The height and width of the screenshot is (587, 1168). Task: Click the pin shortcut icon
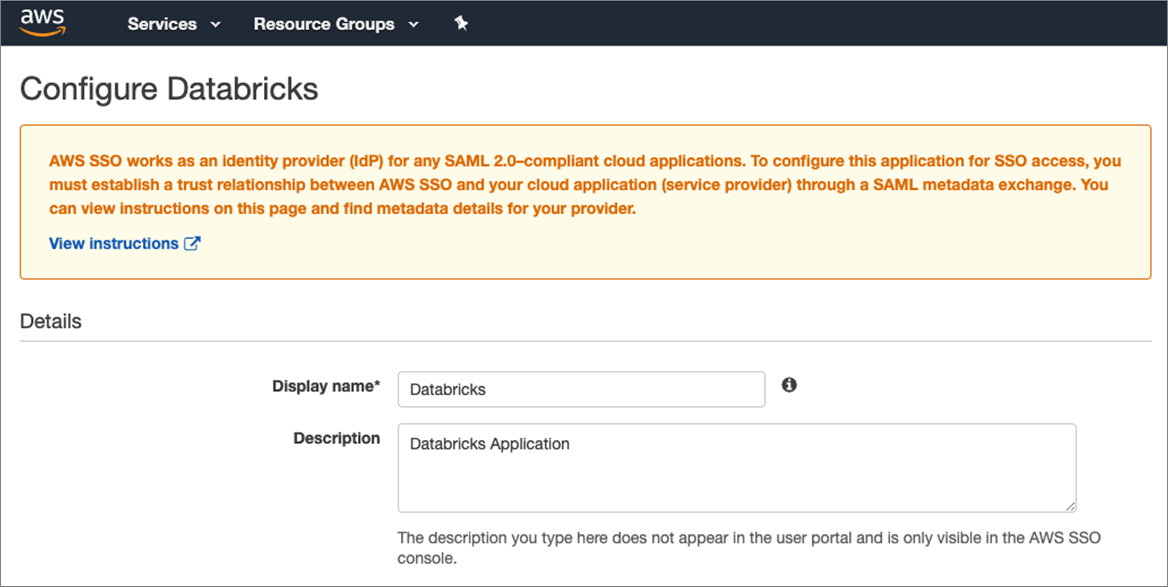click(461, 23)
